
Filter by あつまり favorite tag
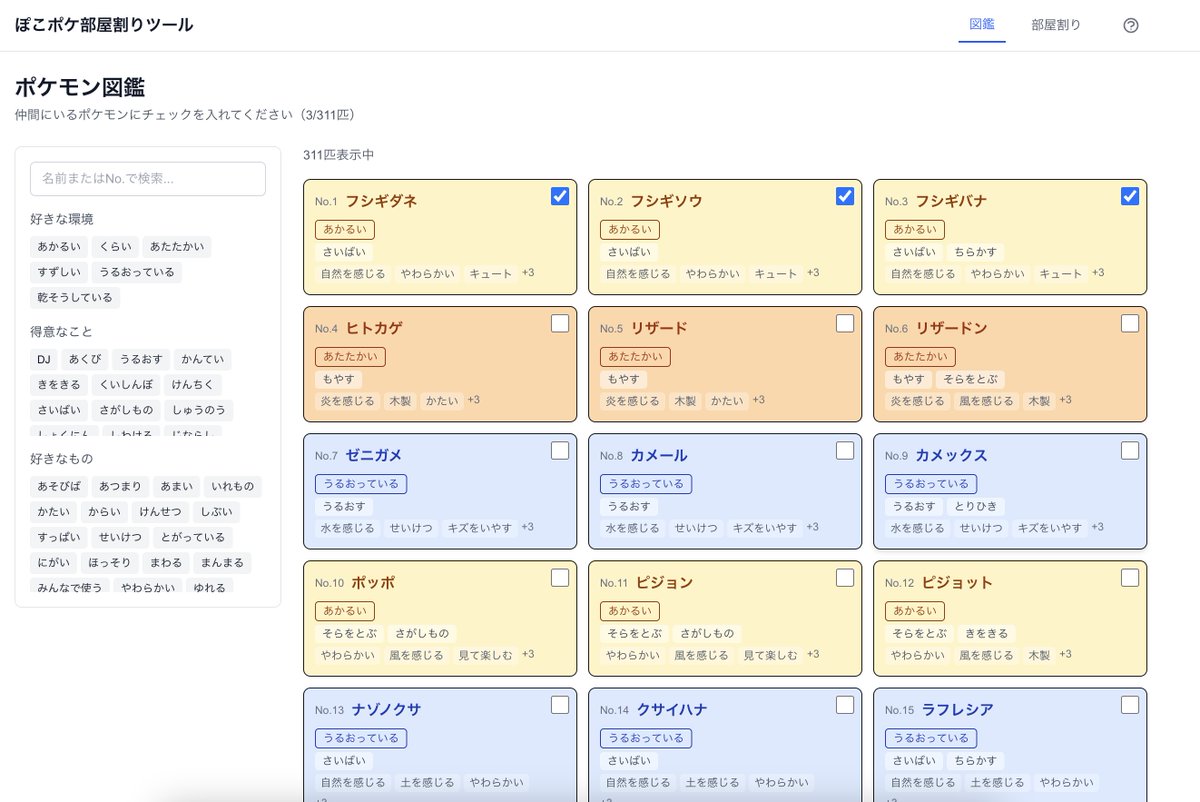pyautogui.click(x=121, y=487)
